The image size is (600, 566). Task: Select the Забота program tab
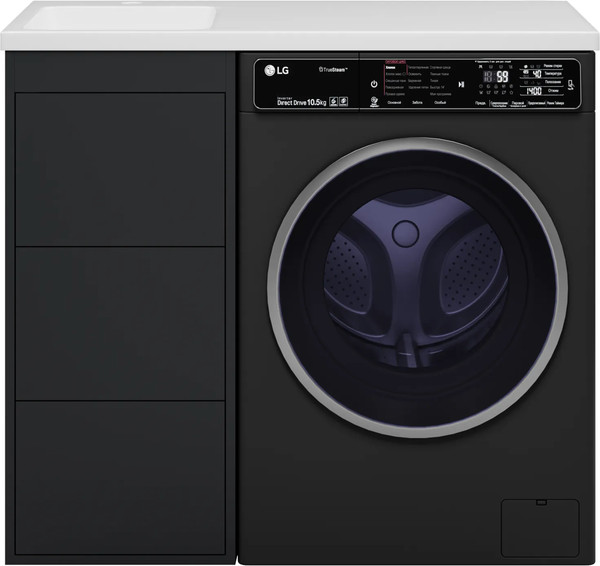(x=416, y=102)
